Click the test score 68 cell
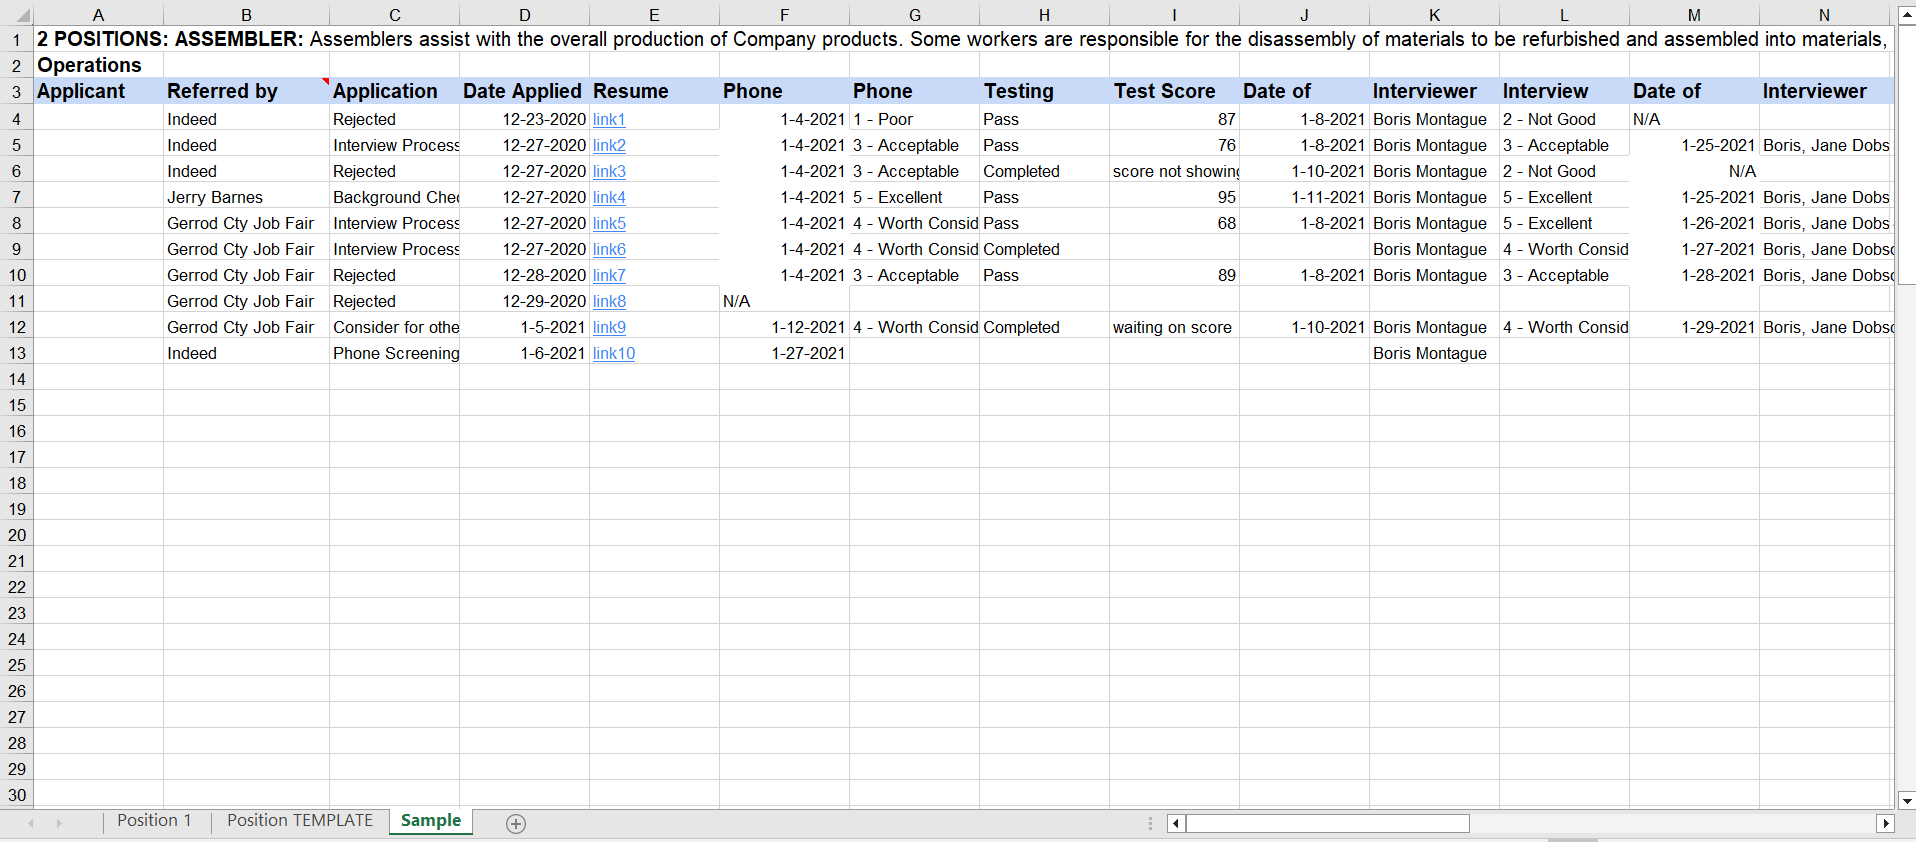Image resolution: width=1916 pixels, height=842 pixels. pos(1174,223)
